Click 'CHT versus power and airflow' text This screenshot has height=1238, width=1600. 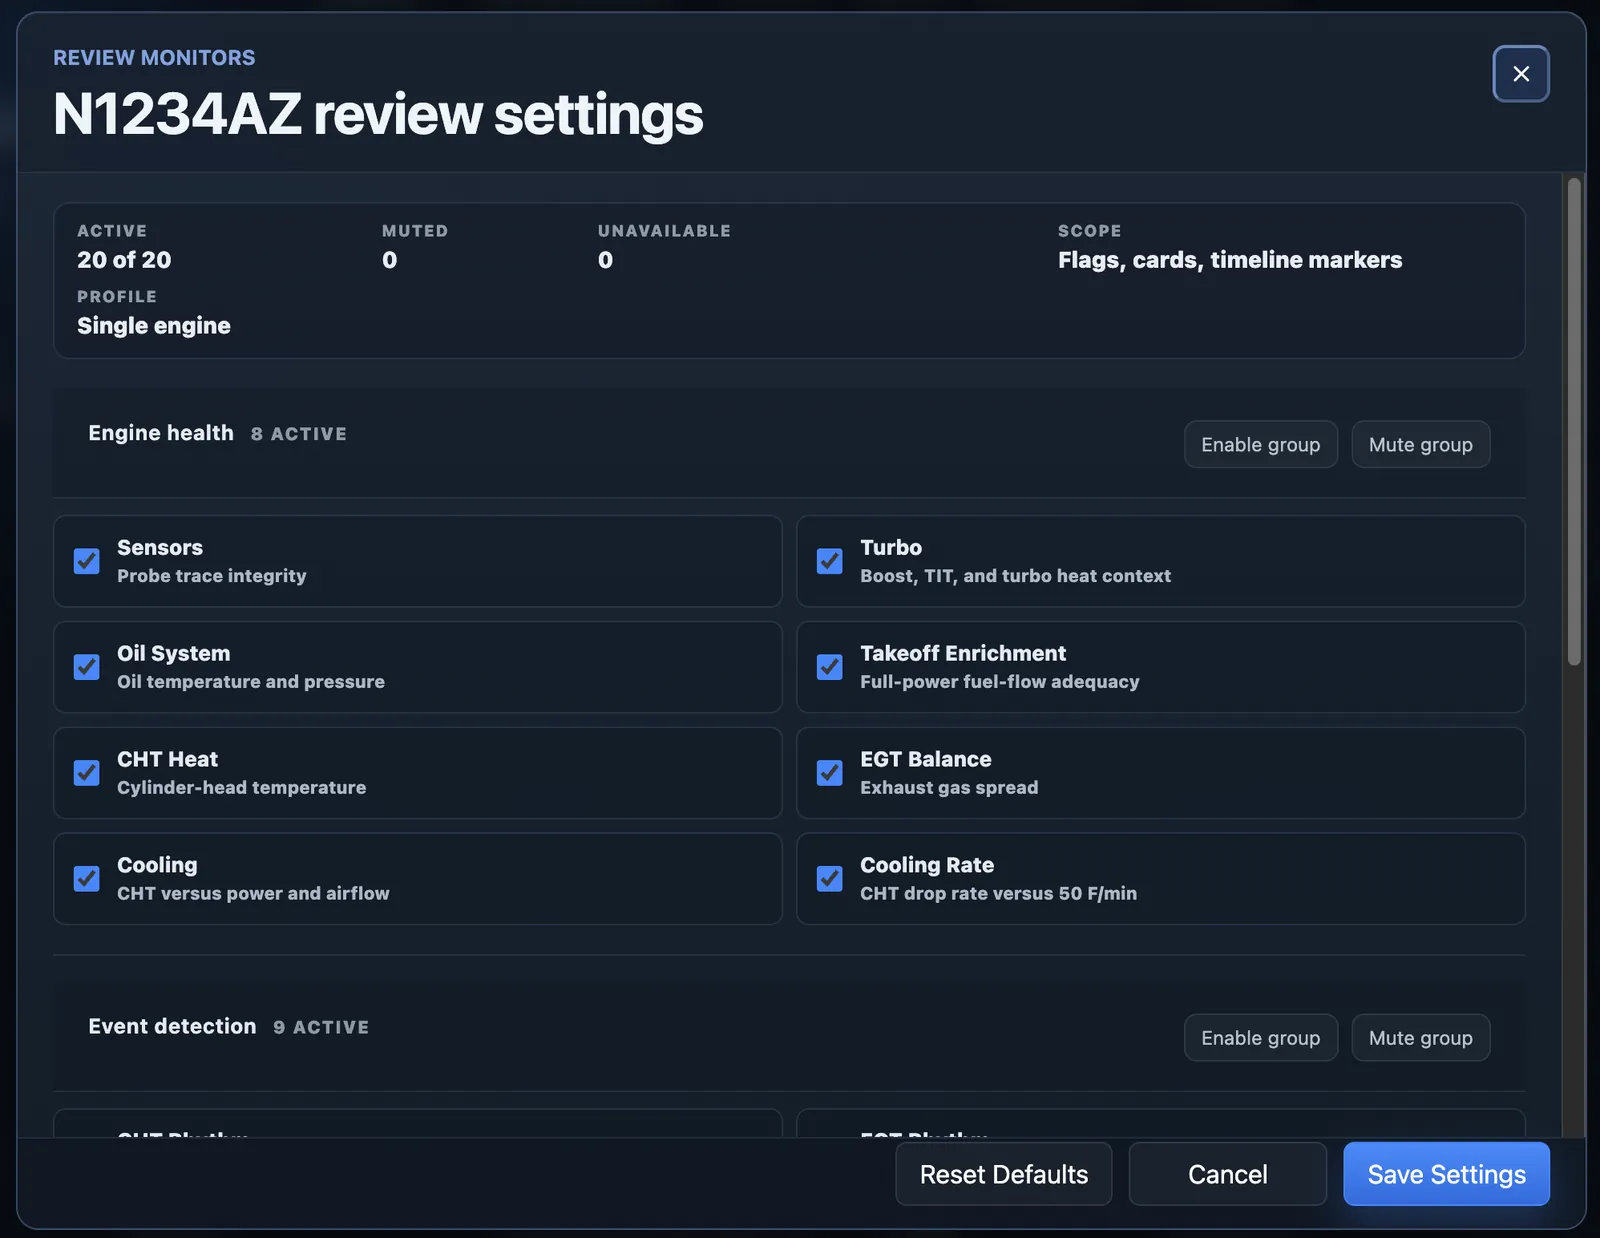click(x=253, y=894)
